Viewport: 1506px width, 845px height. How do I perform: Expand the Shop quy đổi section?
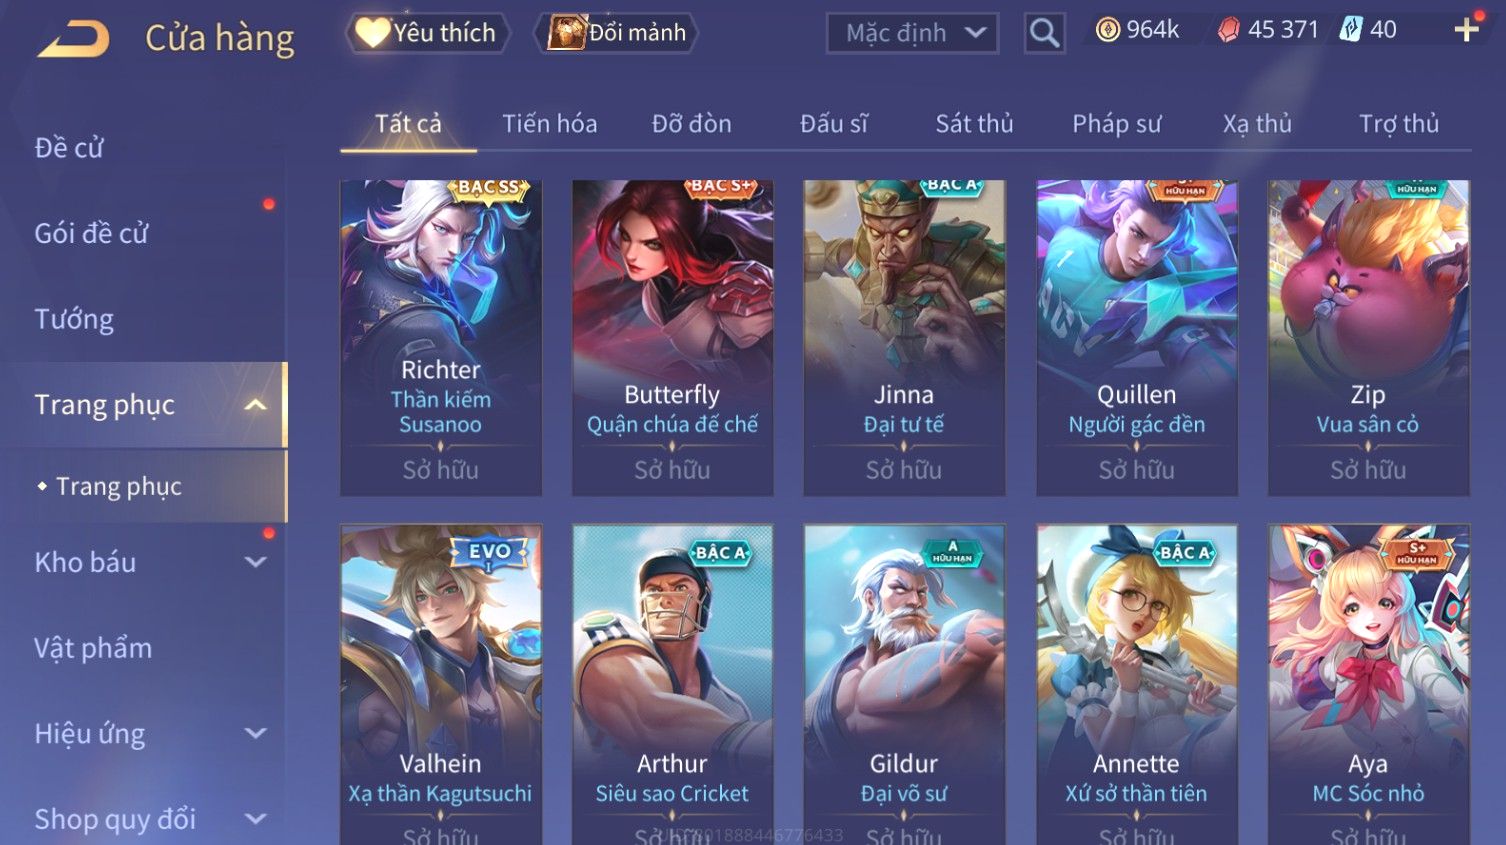[x=255, y=819]
